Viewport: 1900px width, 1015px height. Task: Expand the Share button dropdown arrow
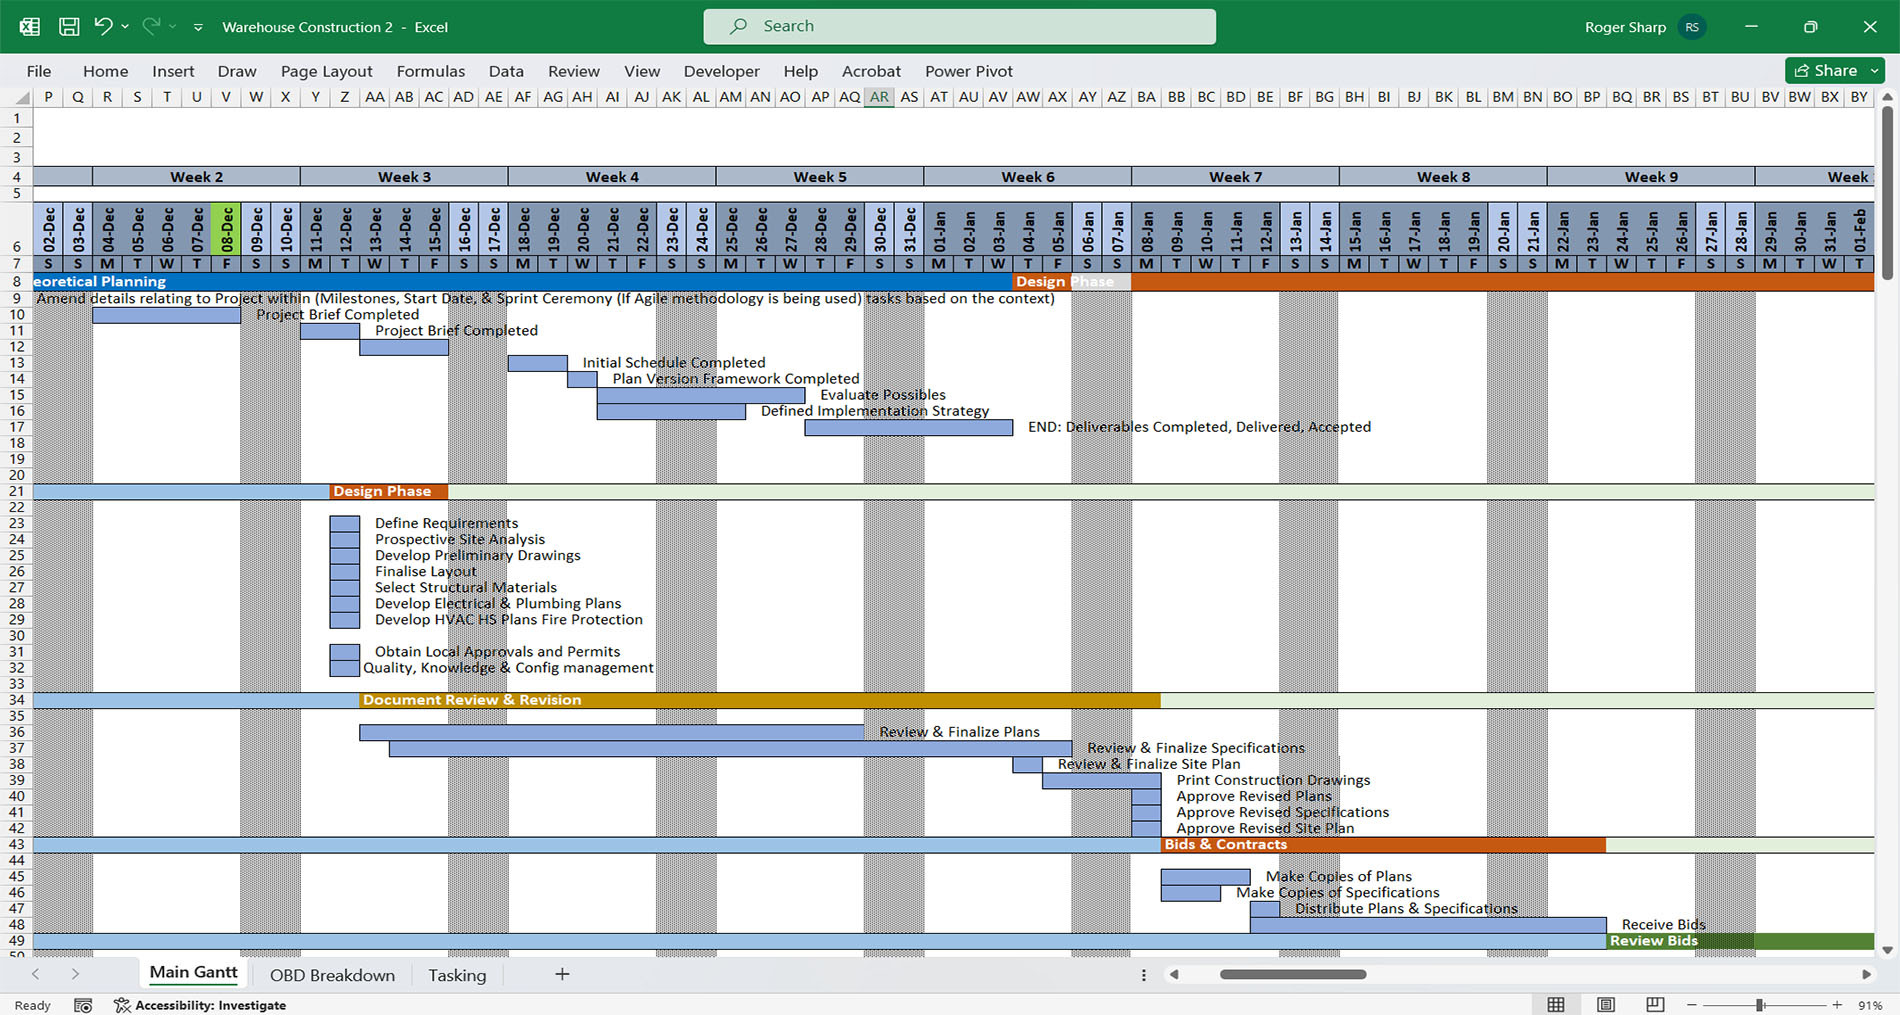click(1874, 70)
